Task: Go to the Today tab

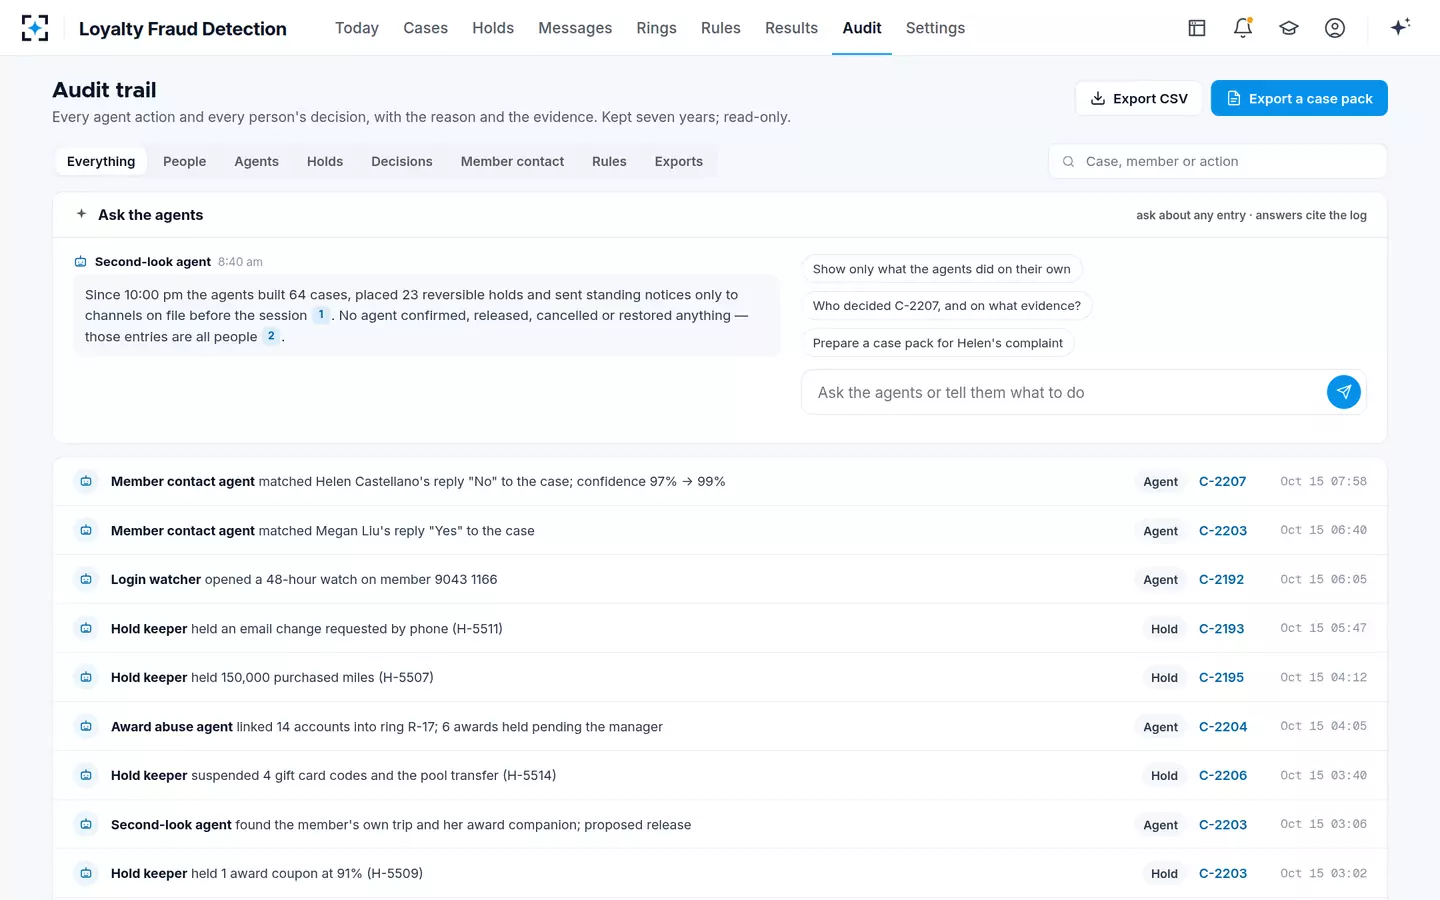Action: tap(357, 28)
